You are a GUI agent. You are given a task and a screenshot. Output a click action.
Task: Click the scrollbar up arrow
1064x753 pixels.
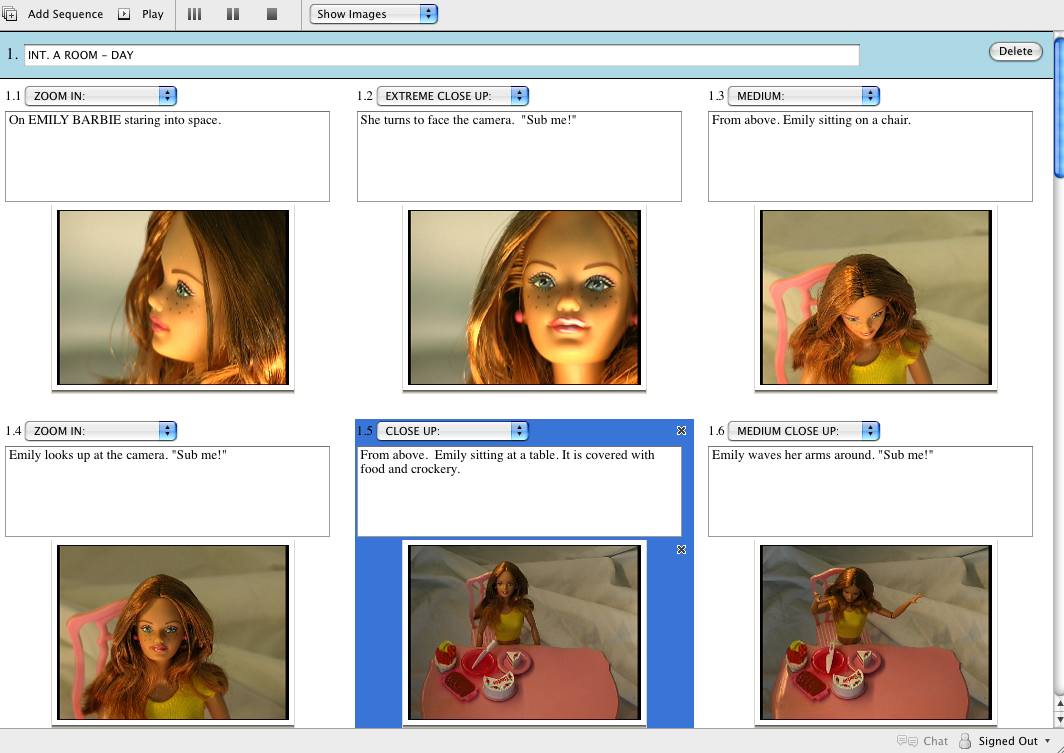click(1059, 702)
